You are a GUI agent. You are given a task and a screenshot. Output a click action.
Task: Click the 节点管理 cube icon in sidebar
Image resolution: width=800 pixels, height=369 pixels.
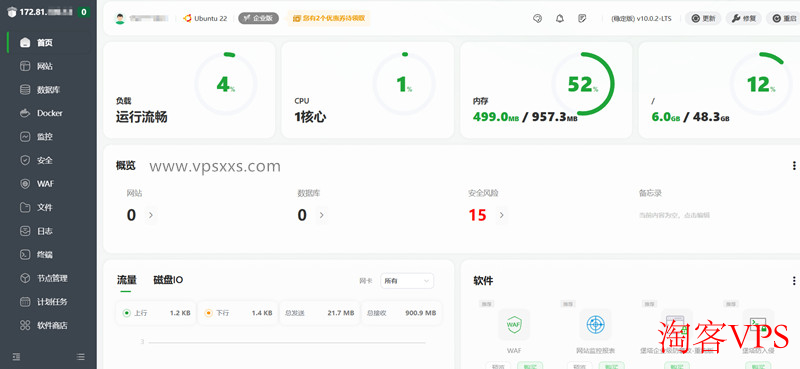click(25, 278)
